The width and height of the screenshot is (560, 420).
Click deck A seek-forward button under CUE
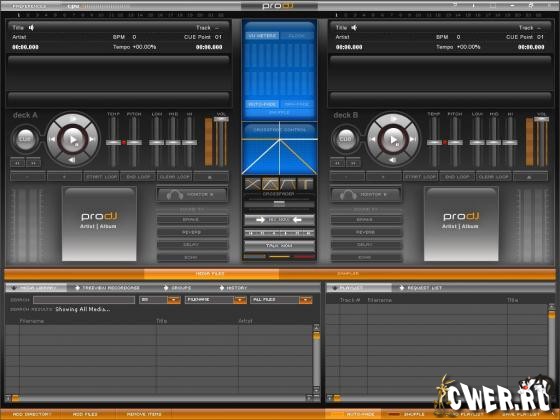click(33, 163)
